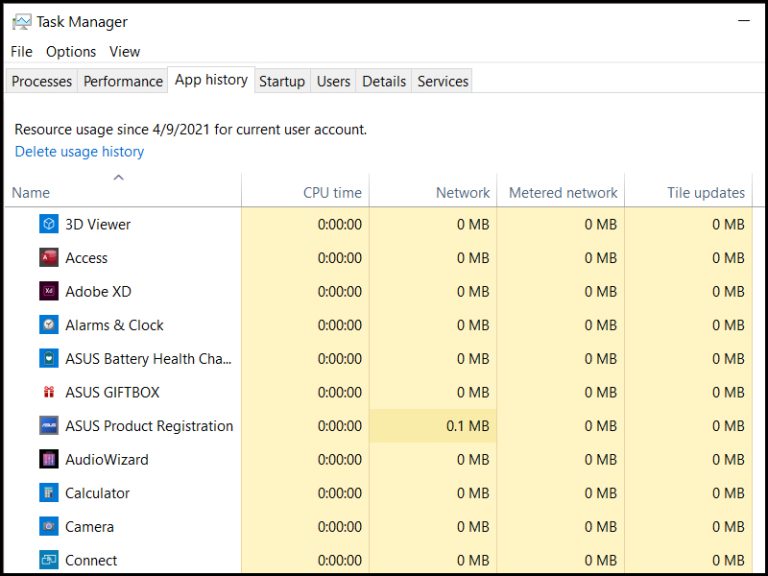Click the 3D Viewer app icon

click(x=48, y=224)
